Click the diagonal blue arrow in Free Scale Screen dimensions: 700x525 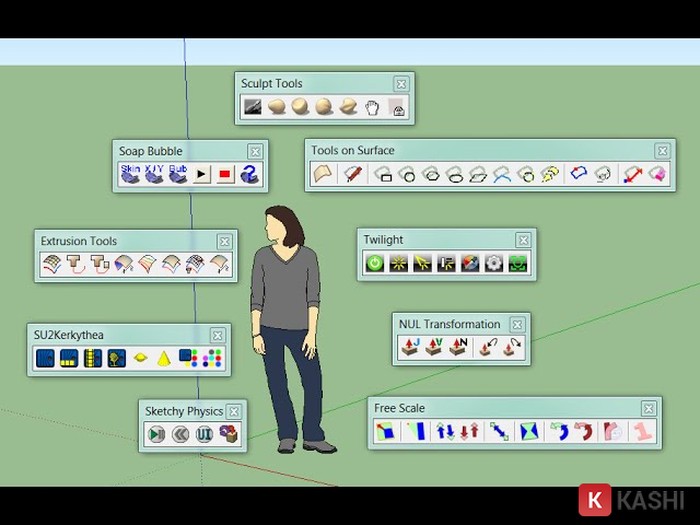tap(499, 432)
